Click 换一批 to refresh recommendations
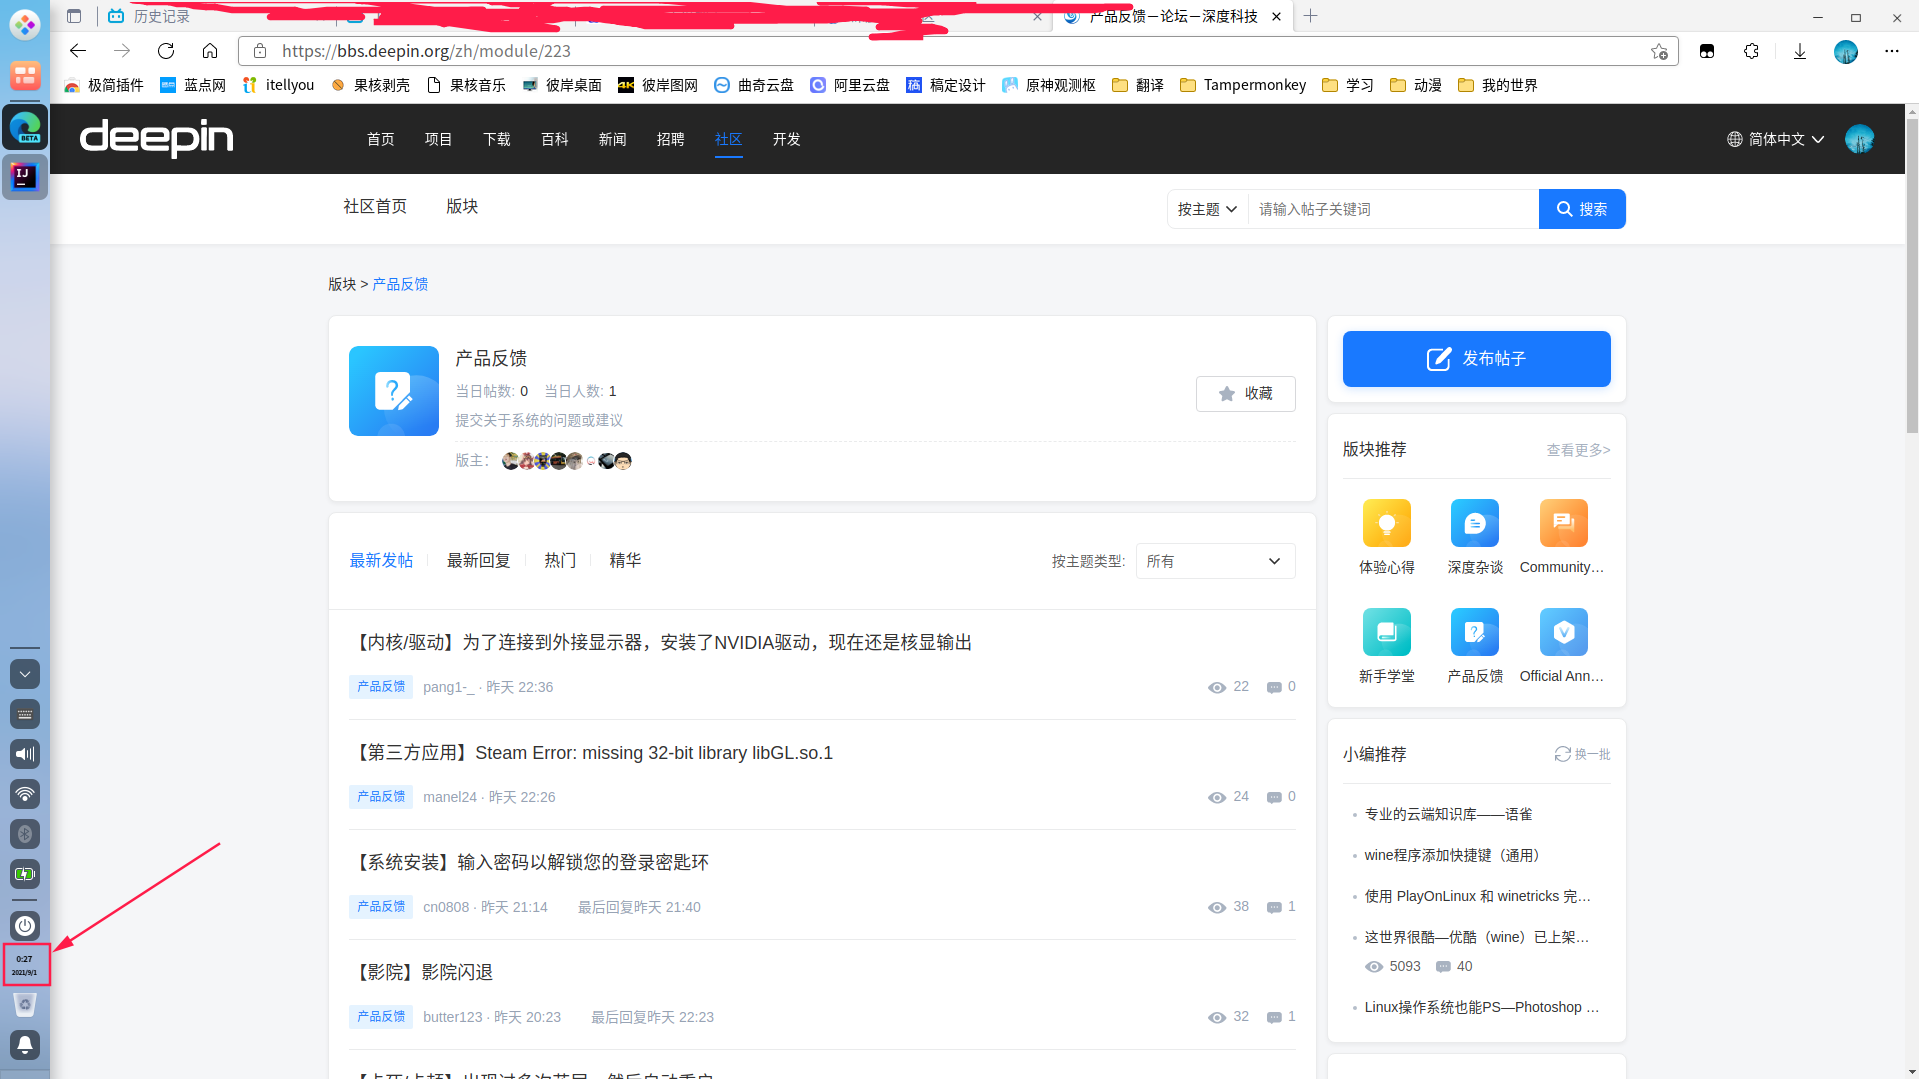The width and height of the screenshot is (1919, 1079). (1582, 754)
